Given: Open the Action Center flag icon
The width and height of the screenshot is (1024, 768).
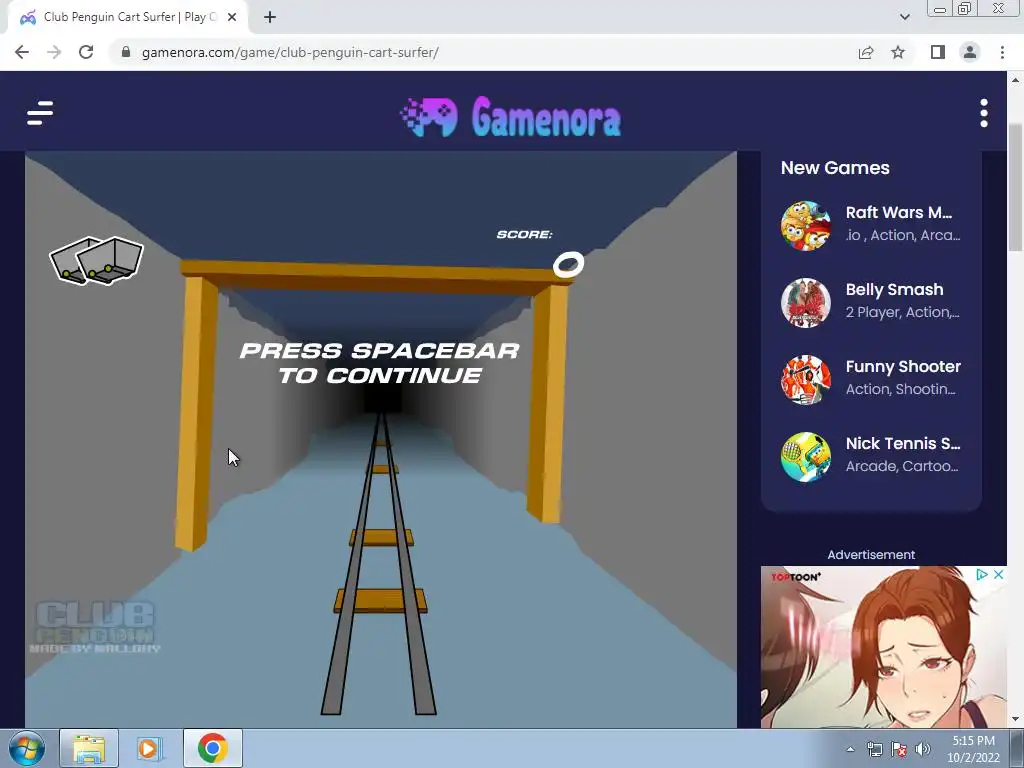Looking at the screenshot, I should click(899, 749).
